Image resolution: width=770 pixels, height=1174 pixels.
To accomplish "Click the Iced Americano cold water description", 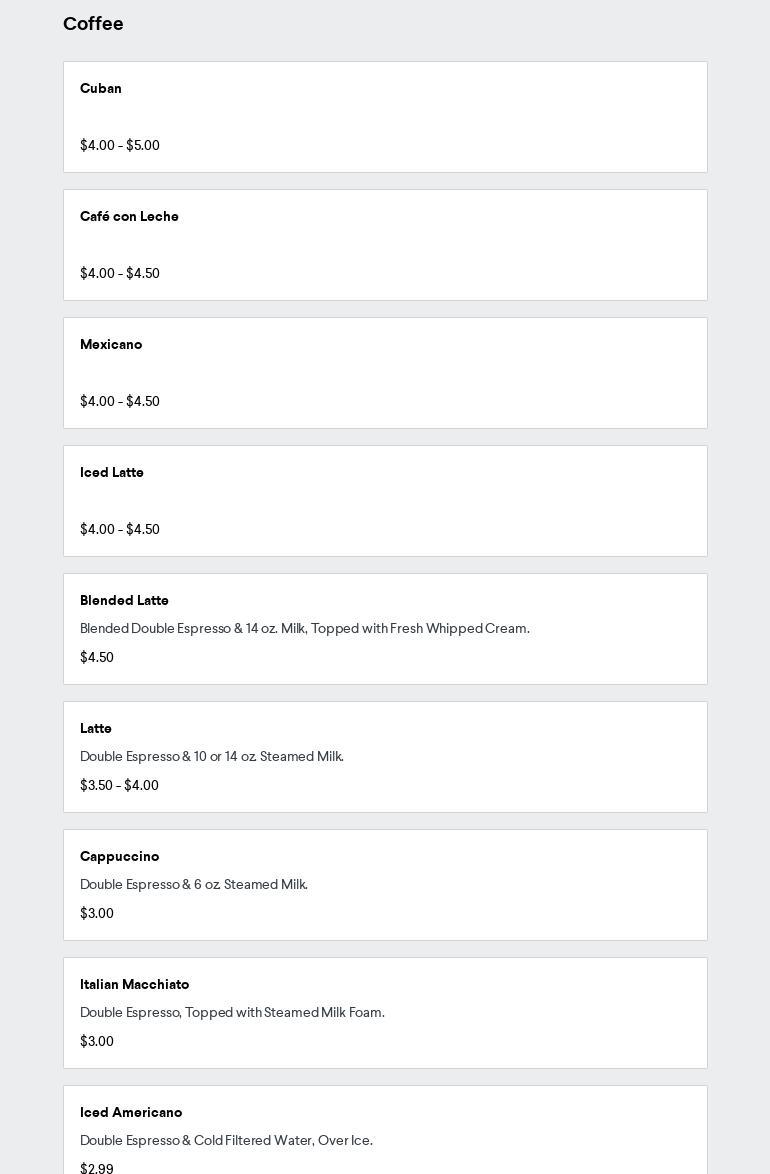I will 226,1141.
